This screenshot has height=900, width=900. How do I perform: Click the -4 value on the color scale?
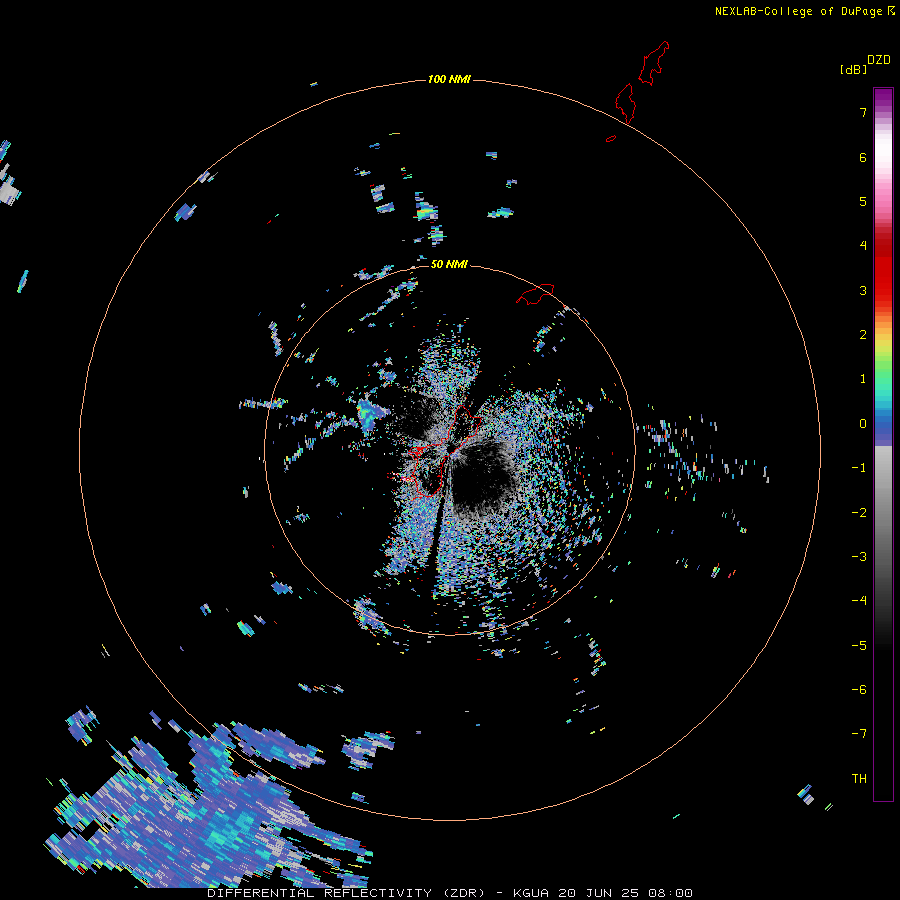859,600
